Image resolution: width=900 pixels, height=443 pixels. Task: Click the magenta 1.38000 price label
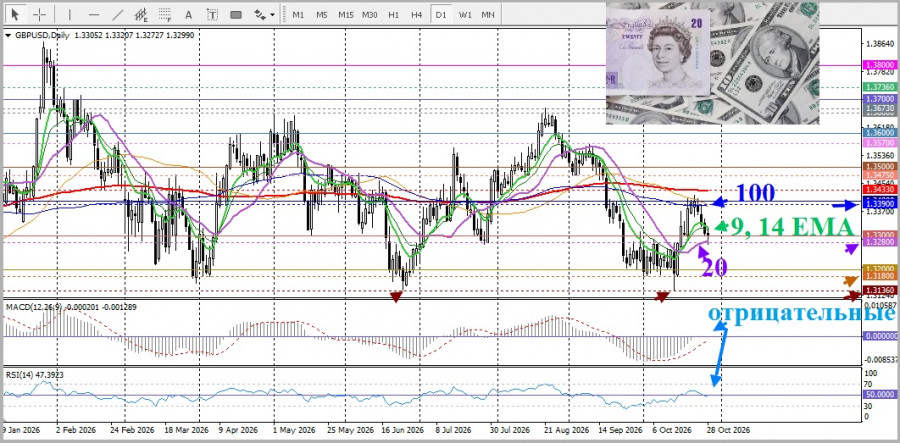pyautogui.click(x=878, y=66)
